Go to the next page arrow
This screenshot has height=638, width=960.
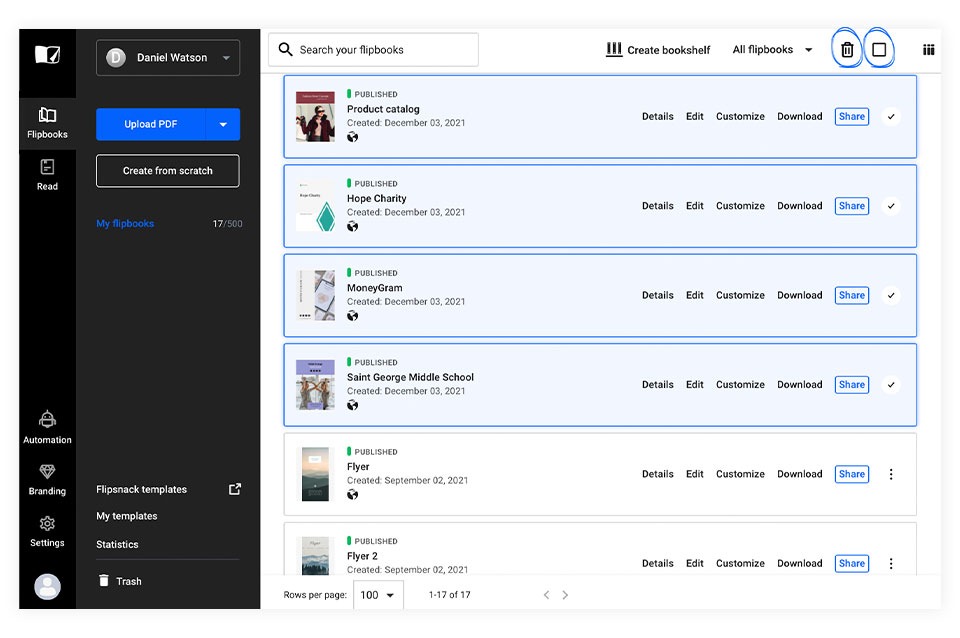click(564, 595)
